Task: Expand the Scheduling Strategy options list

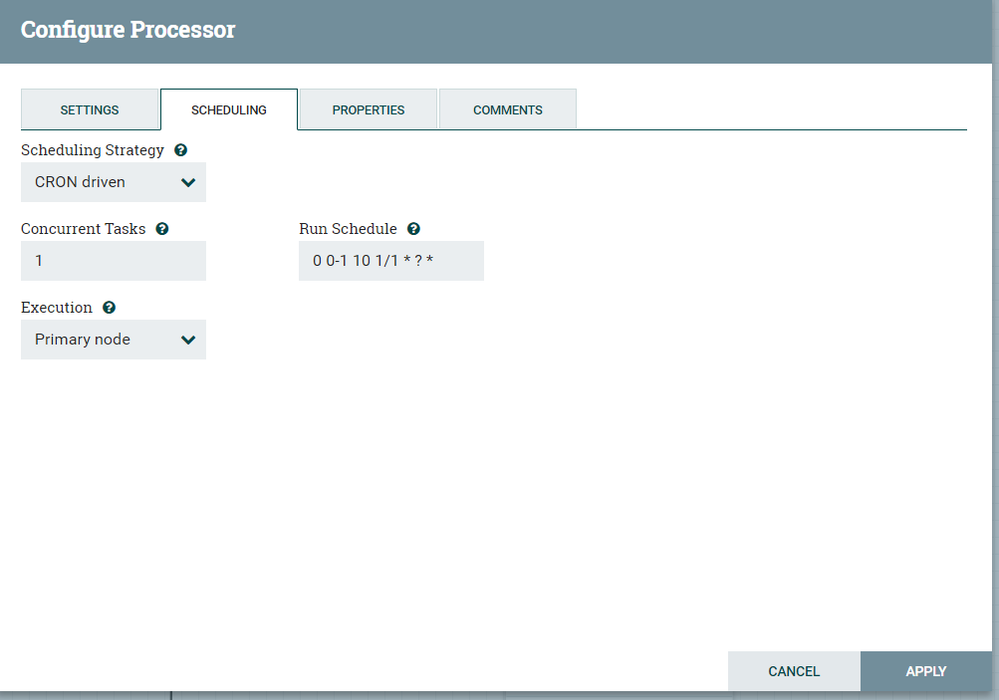Action: pyautogui.click(x=113, y=182)
